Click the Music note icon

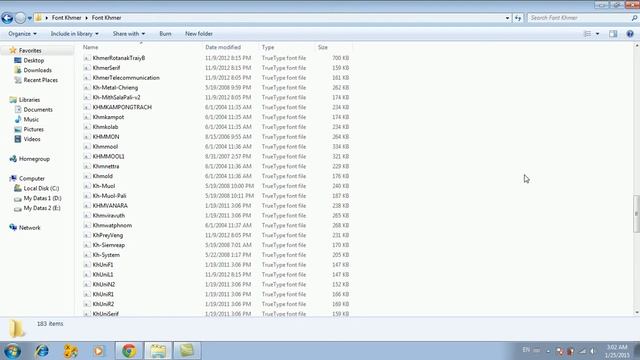[x=18, y=119]
